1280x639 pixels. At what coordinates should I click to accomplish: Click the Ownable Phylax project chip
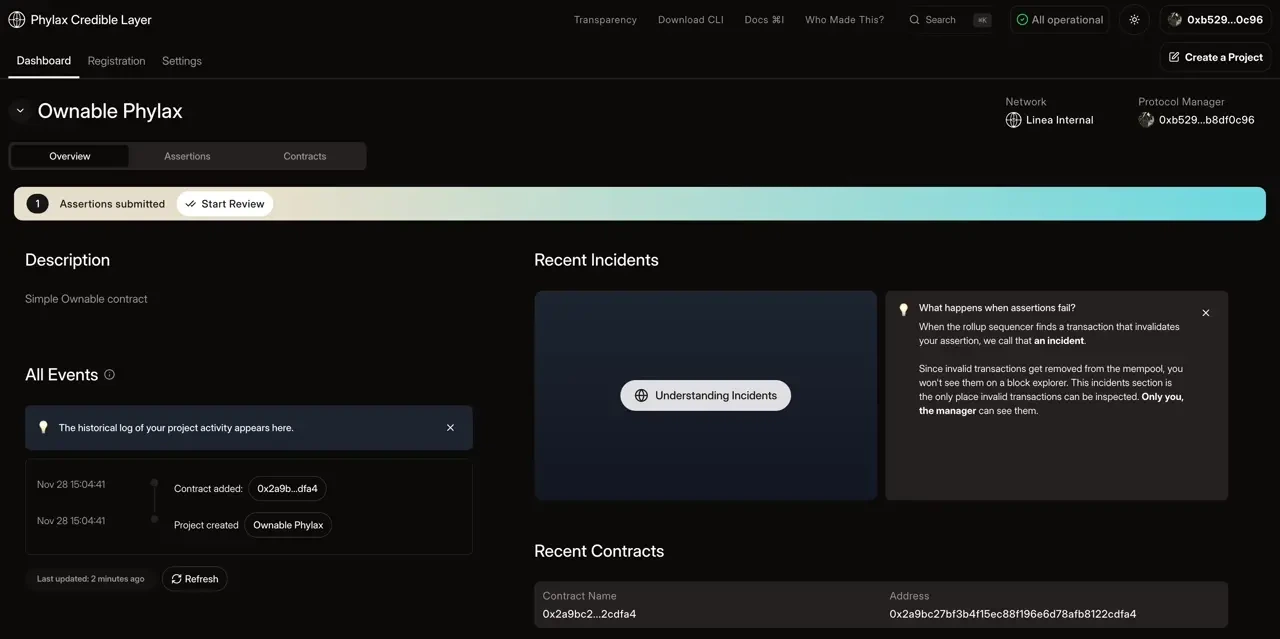pyautogui.click(x=288, y=525)
